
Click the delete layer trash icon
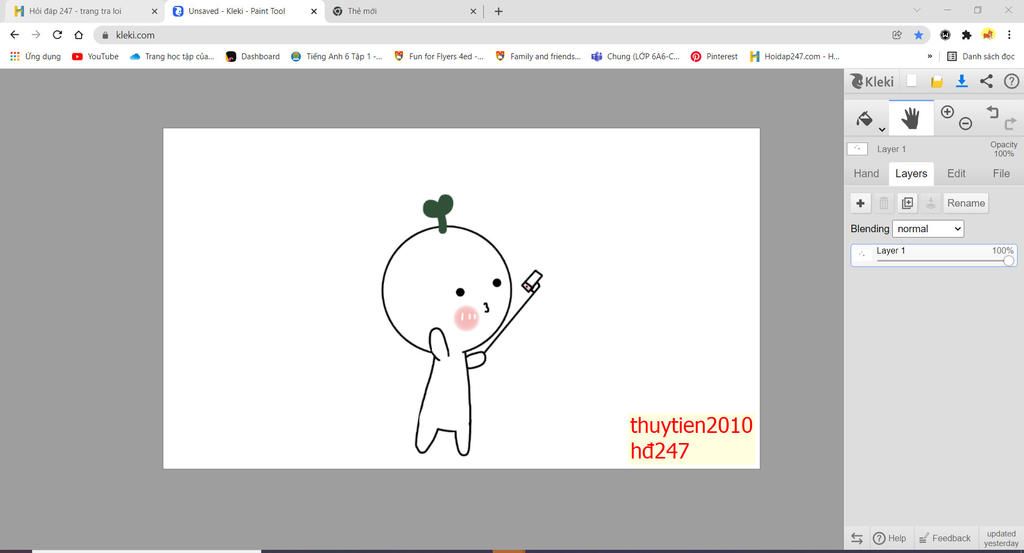pos(884,203)
